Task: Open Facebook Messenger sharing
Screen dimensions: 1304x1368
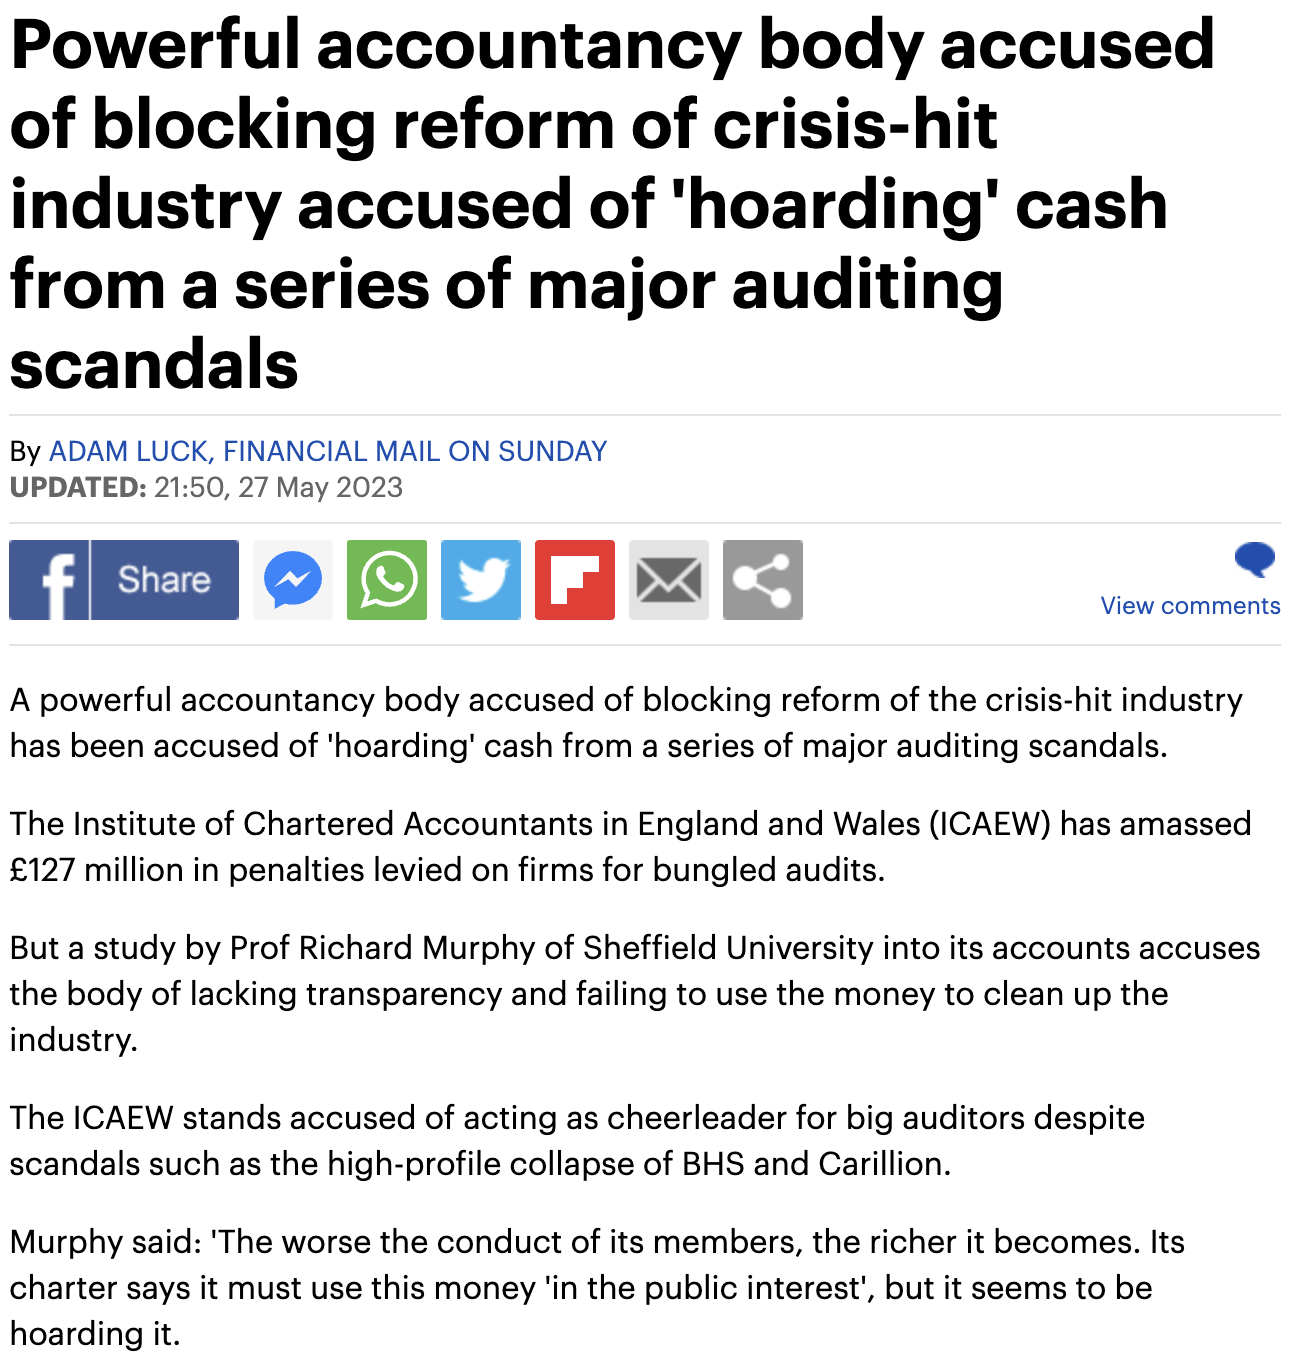Action: click(292, 580)
